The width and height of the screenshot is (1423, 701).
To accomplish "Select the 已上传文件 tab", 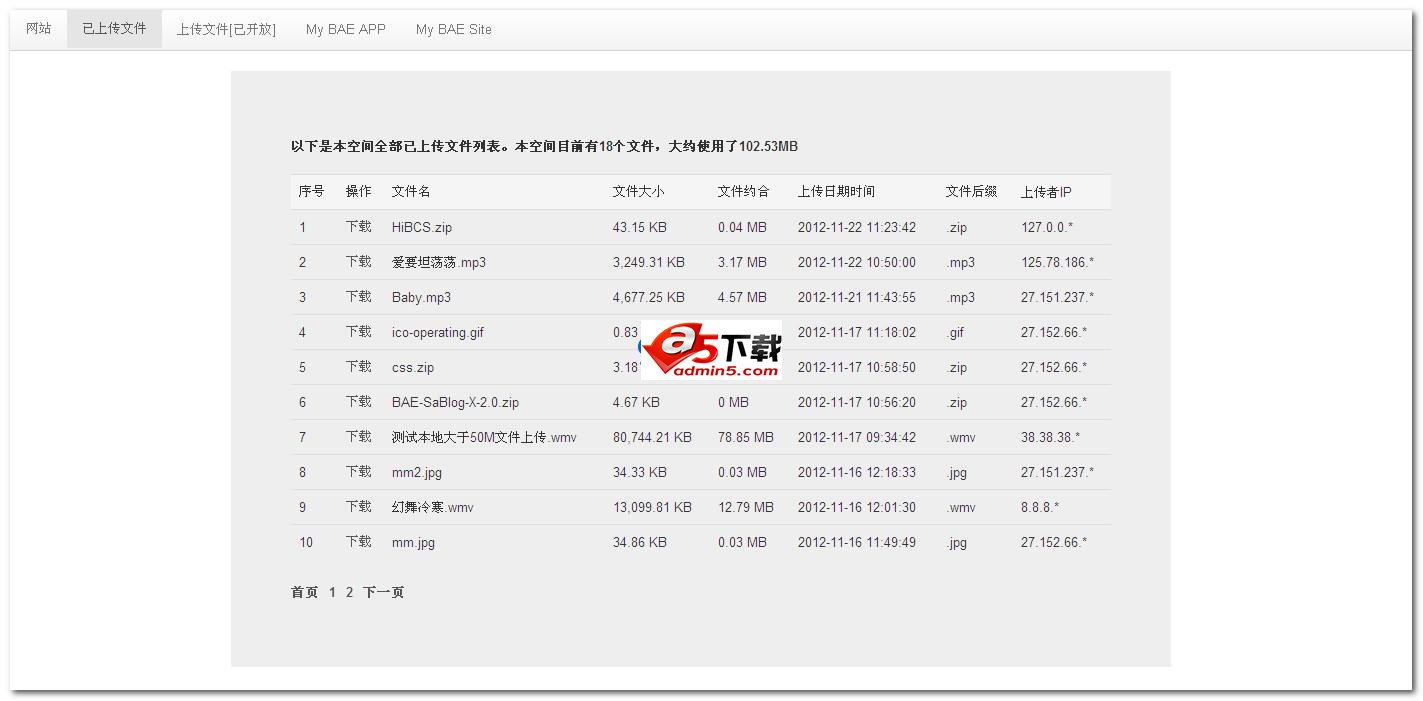I will 114,29.
